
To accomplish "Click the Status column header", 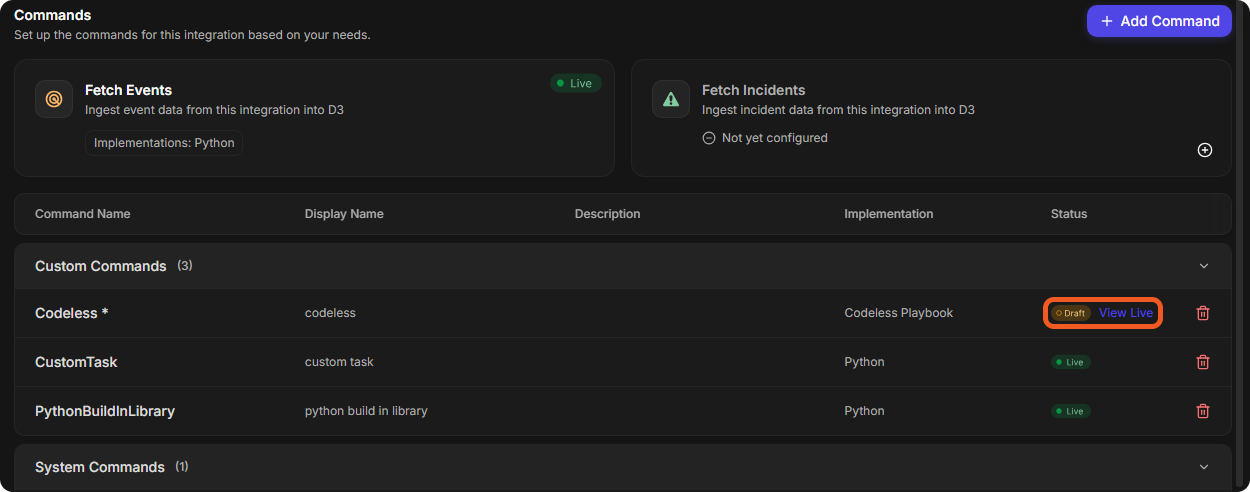I will click(1069, 214).
